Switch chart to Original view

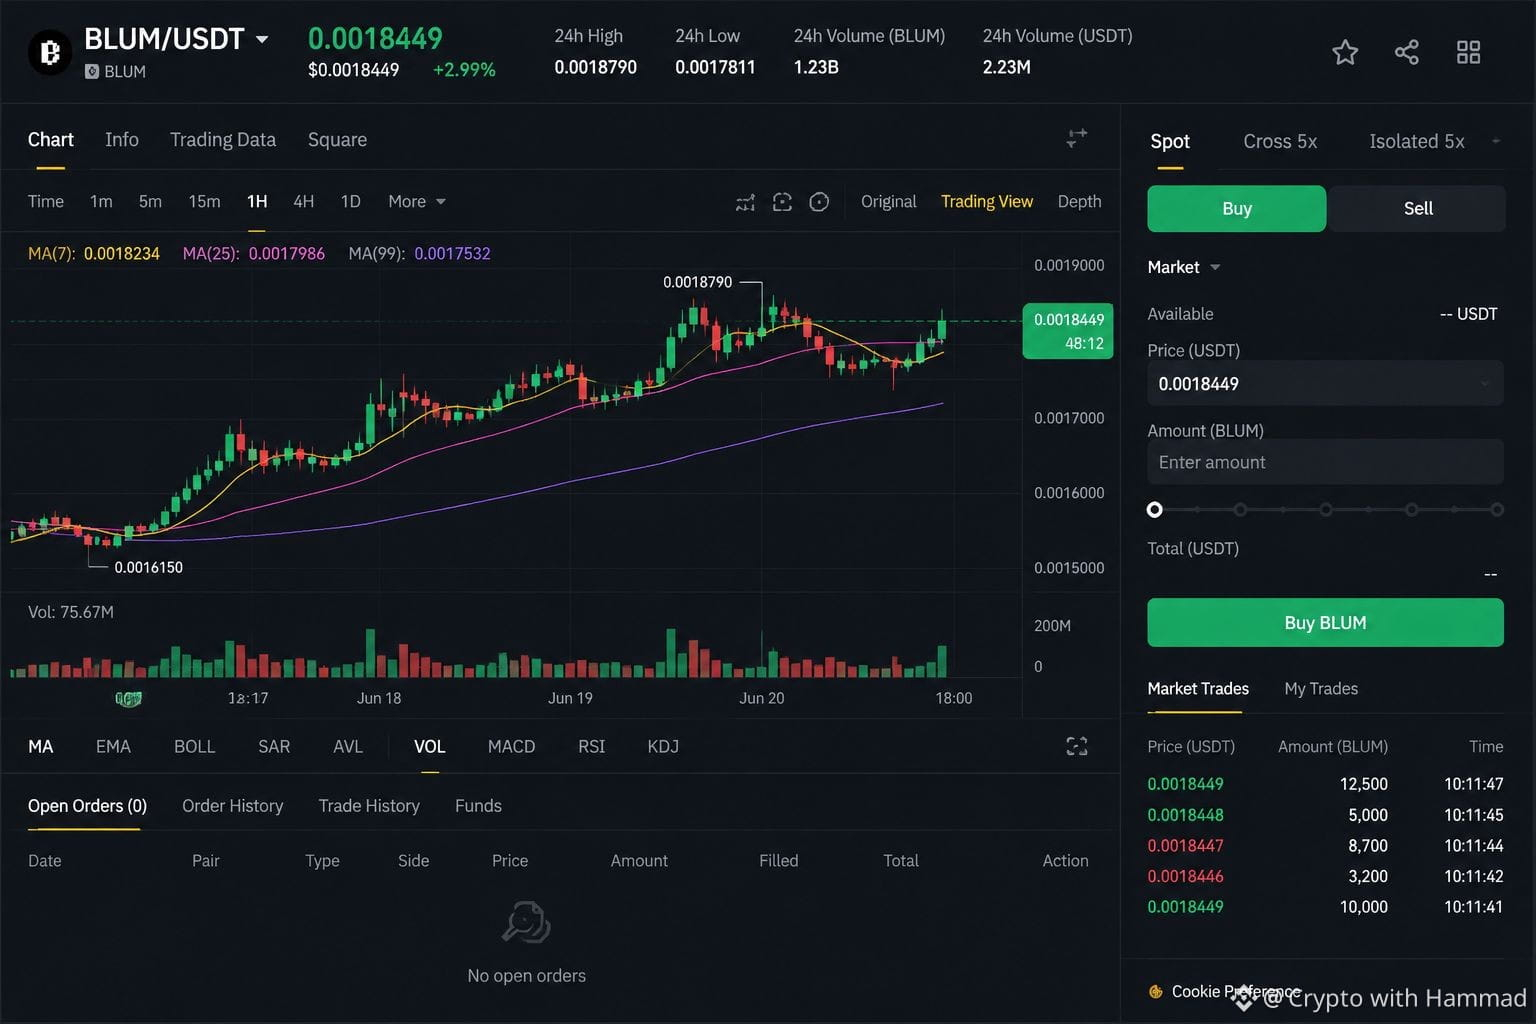pos(888,201)
